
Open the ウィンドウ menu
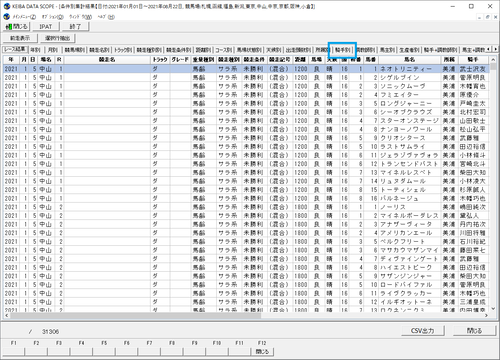click(80, 17)
